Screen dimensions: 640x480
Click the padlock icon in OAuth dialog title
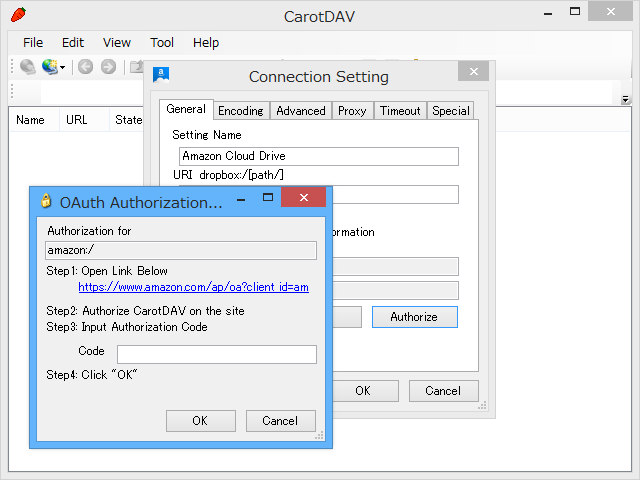[x=46, y=200]
